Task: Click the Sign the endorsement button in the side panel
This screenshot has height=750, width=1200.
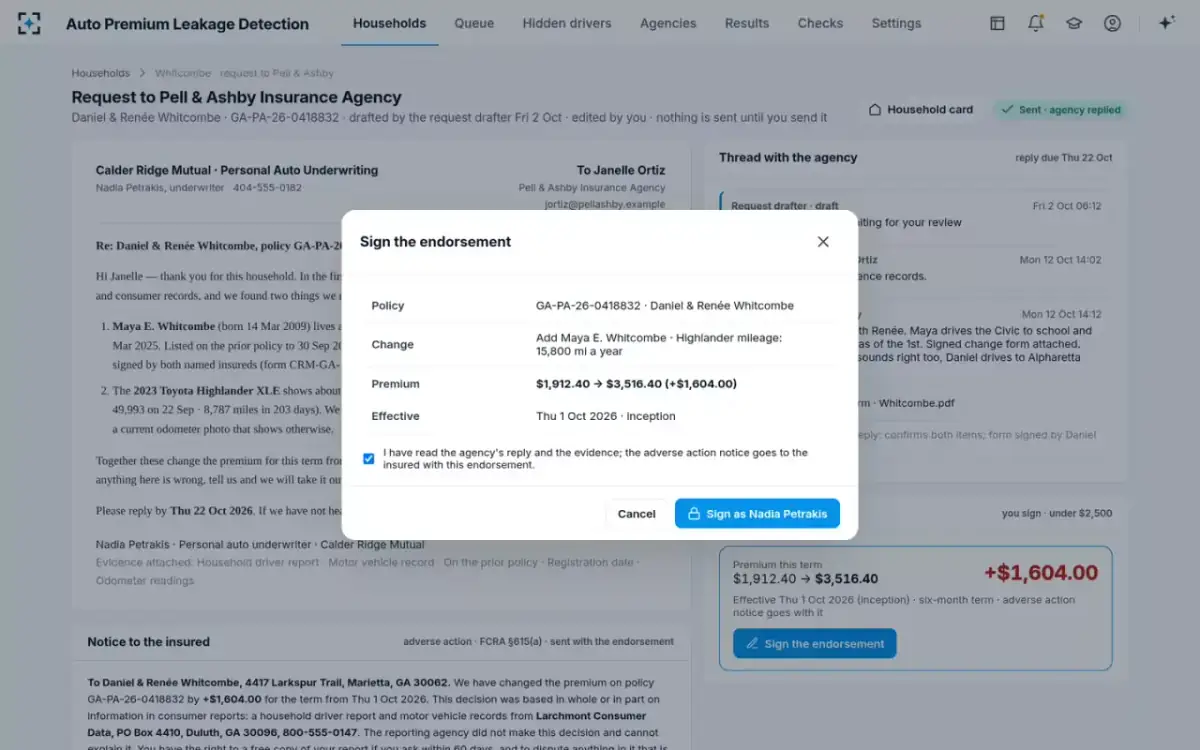Action: tap(814, 644)
